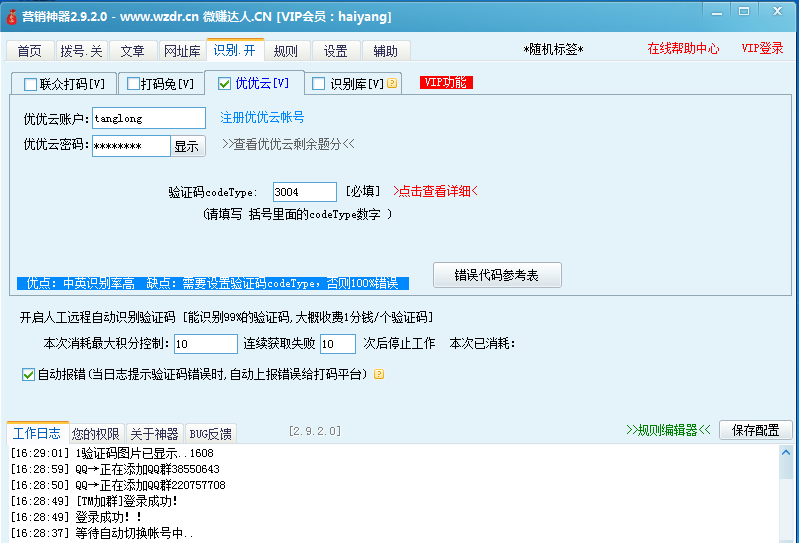Switch to the 拨号.关 tab
This screenshot has width=799, height=543.
tap(80, 51)
